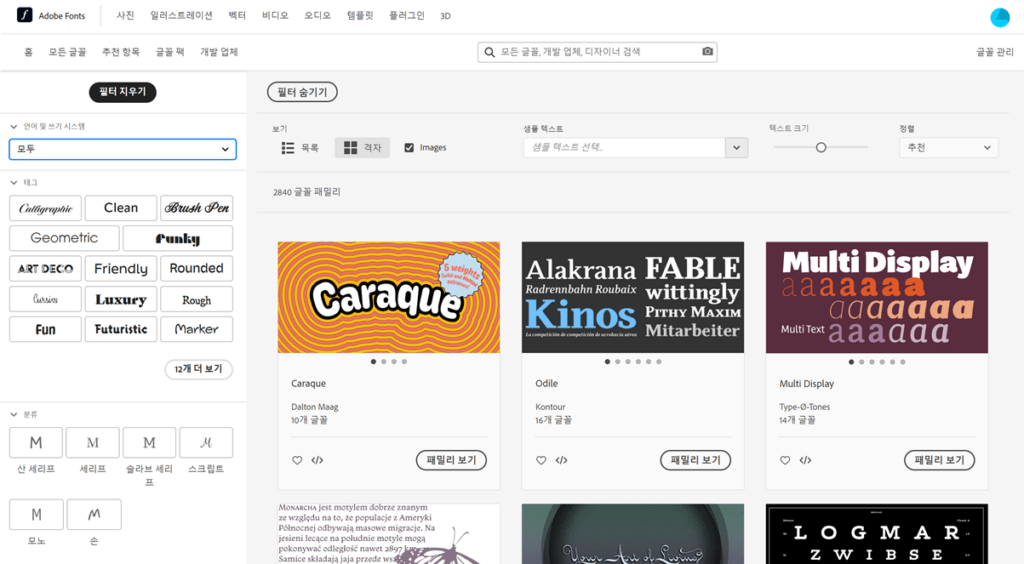Screen dimensions: 1024x564
Task: Uncheck the Images checkbox
Action: pos(409,148)
